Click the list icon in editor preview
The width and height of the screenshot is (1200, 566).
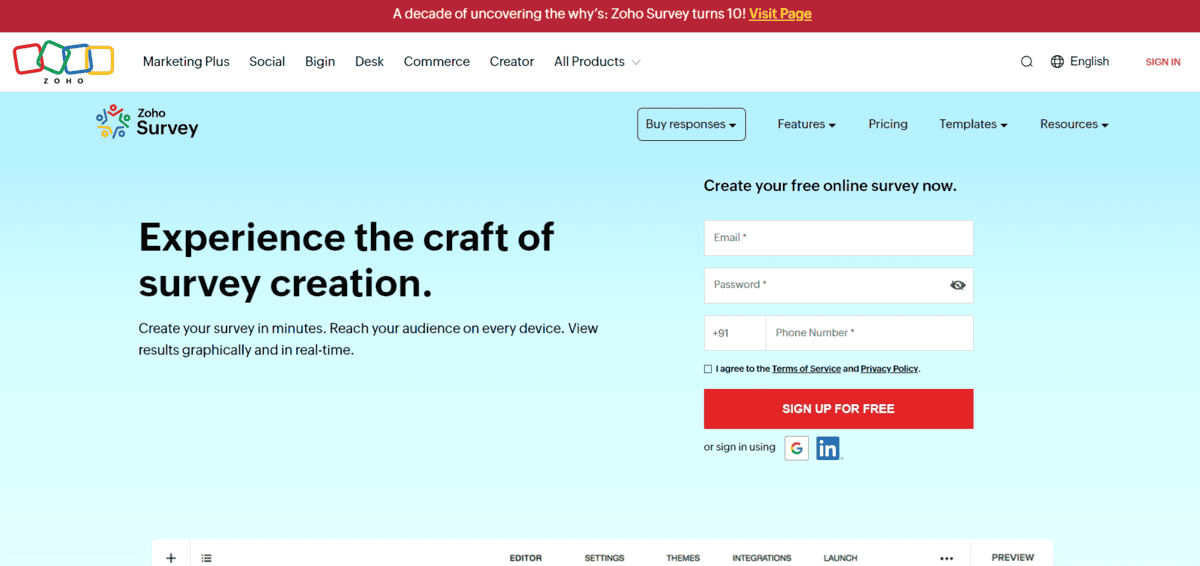[206, 558]
